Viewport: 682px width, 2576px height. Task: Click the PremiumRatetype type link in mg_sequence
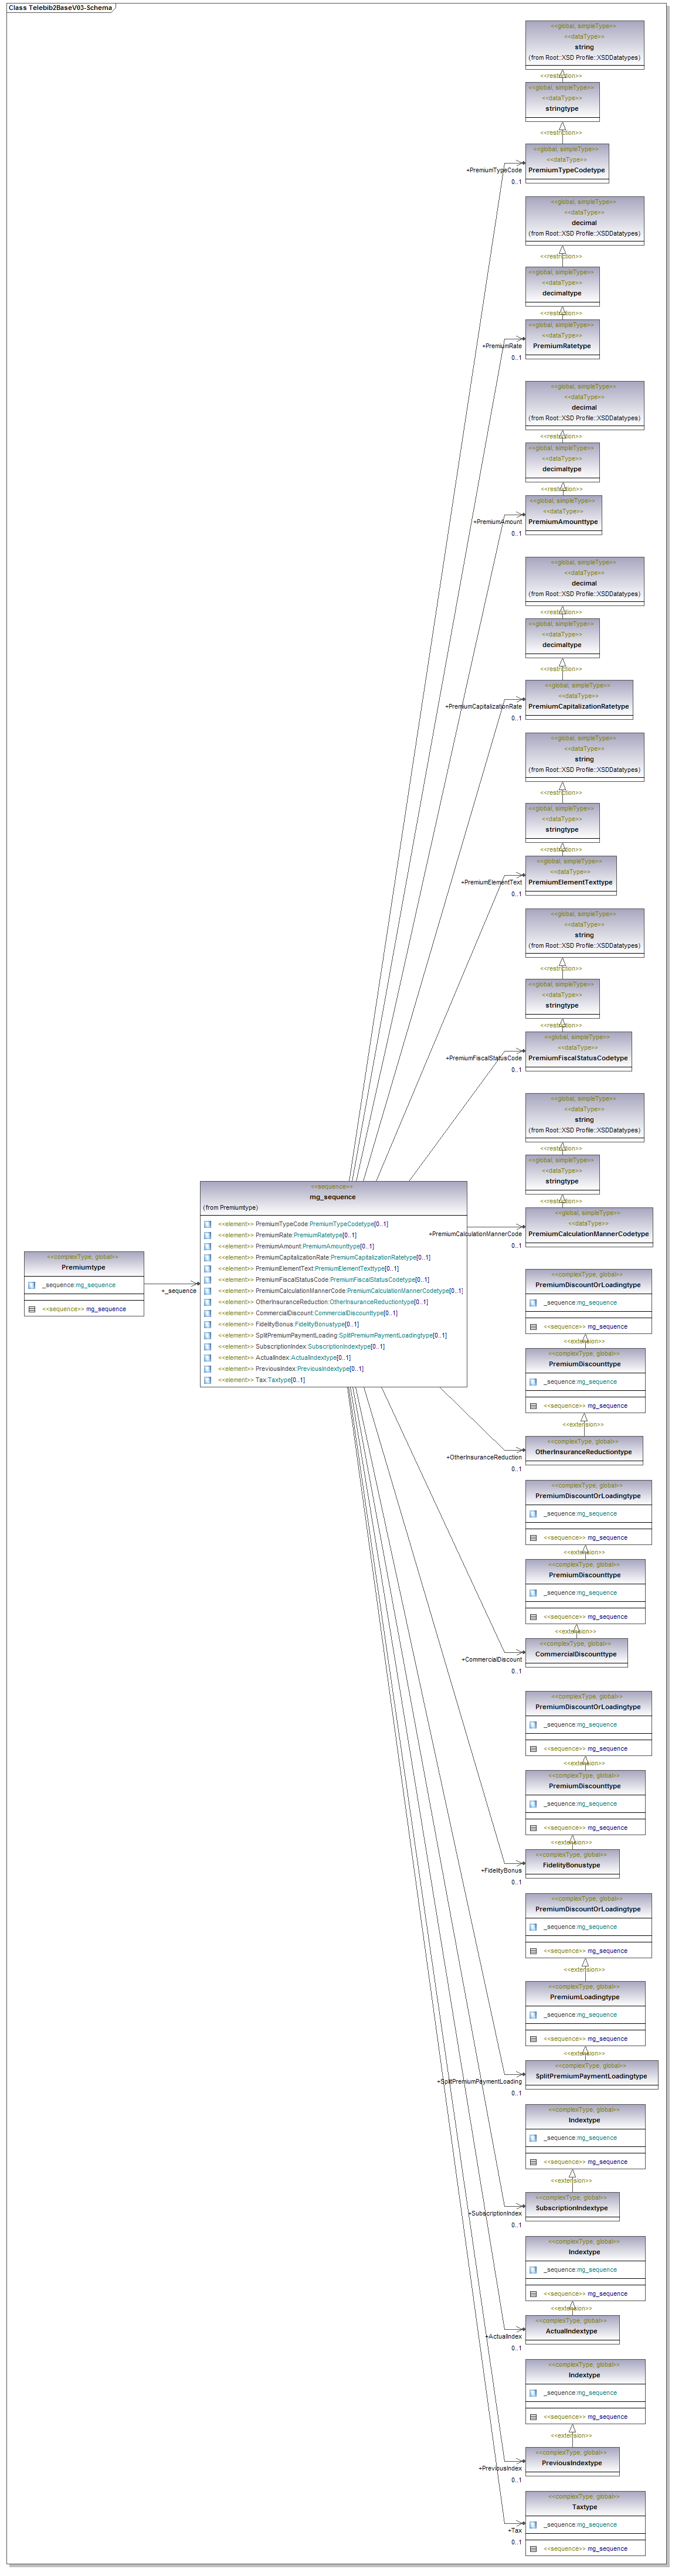click(x=318, y=1235)
